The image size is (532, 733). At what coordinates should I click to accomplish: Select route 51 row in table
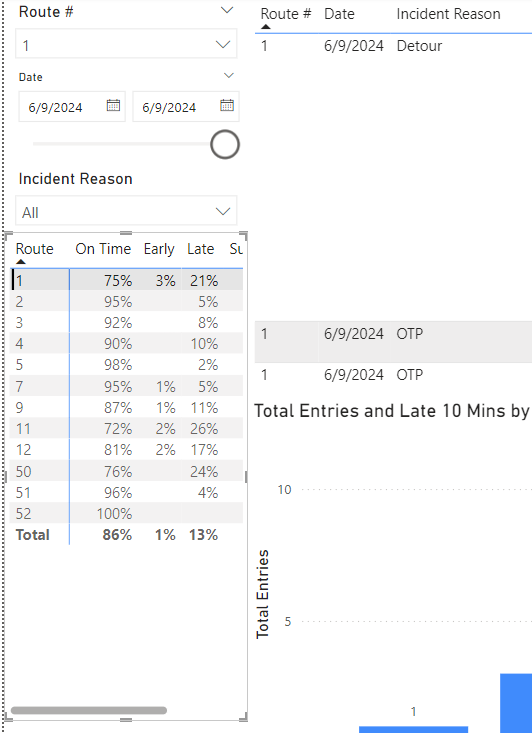126,492
